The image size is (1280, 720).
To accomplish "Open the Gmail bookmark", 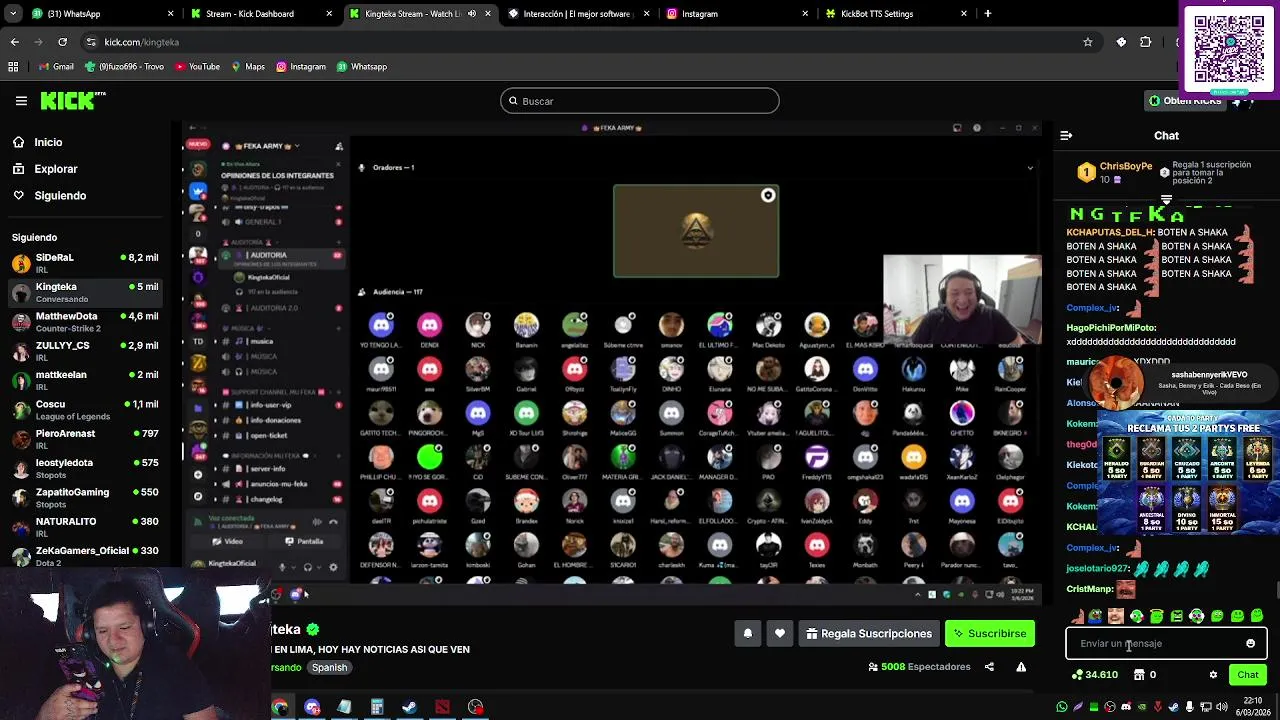I will coord(56,67).
